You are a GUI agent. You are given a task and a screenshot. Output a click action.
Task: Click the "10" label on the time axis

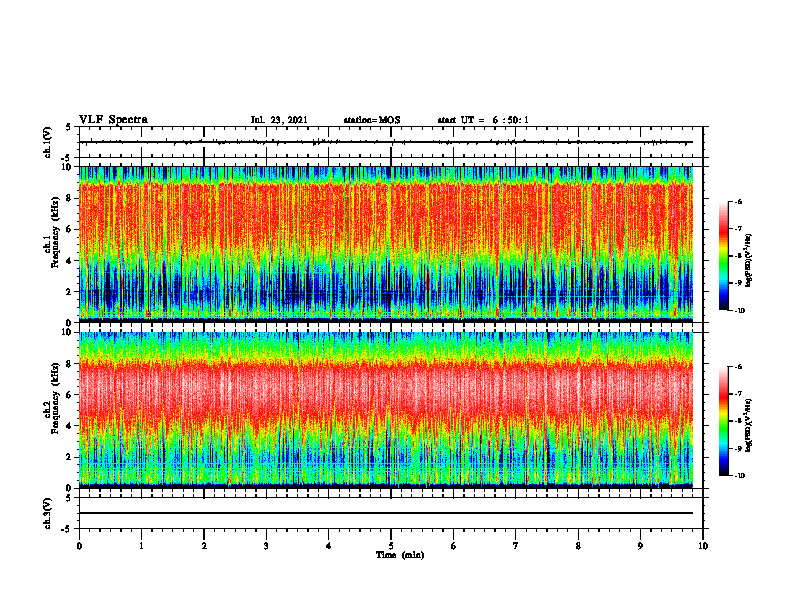(x=703, y=546)
